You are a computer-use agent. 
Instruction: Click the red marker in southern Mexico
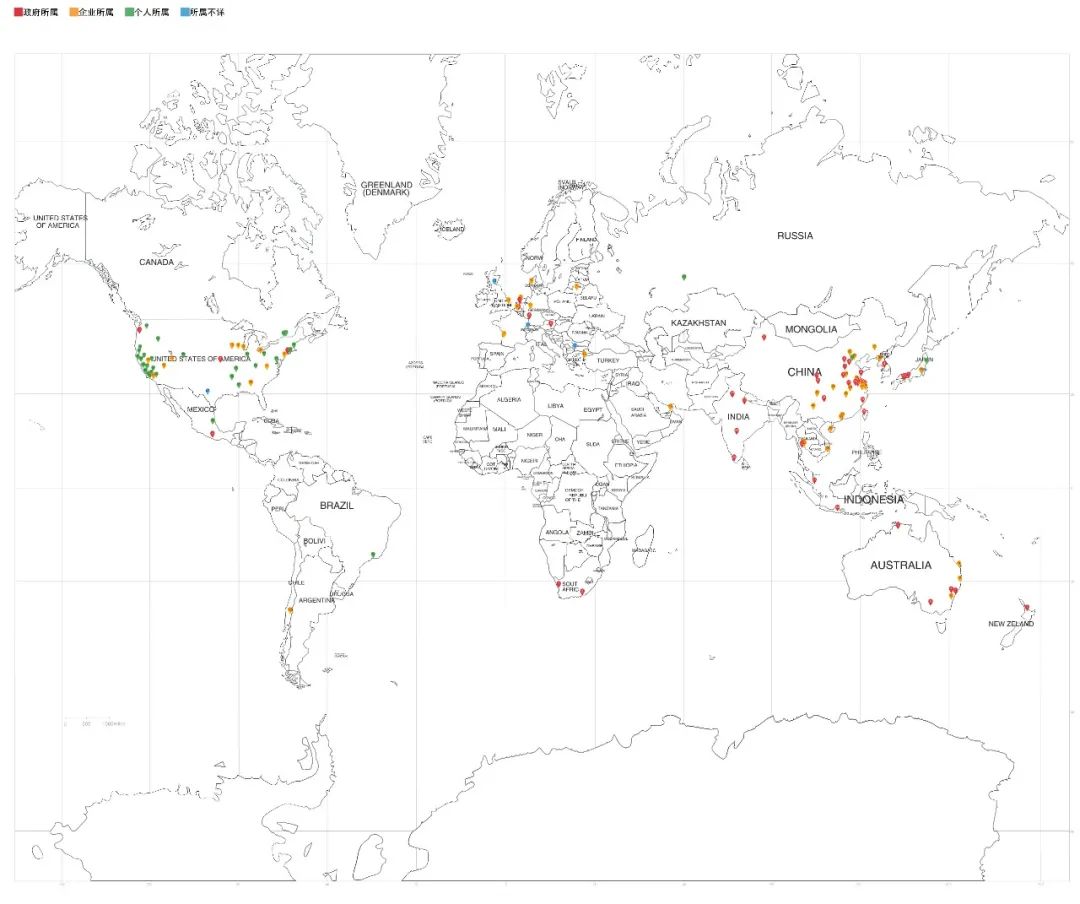[214, 434]
